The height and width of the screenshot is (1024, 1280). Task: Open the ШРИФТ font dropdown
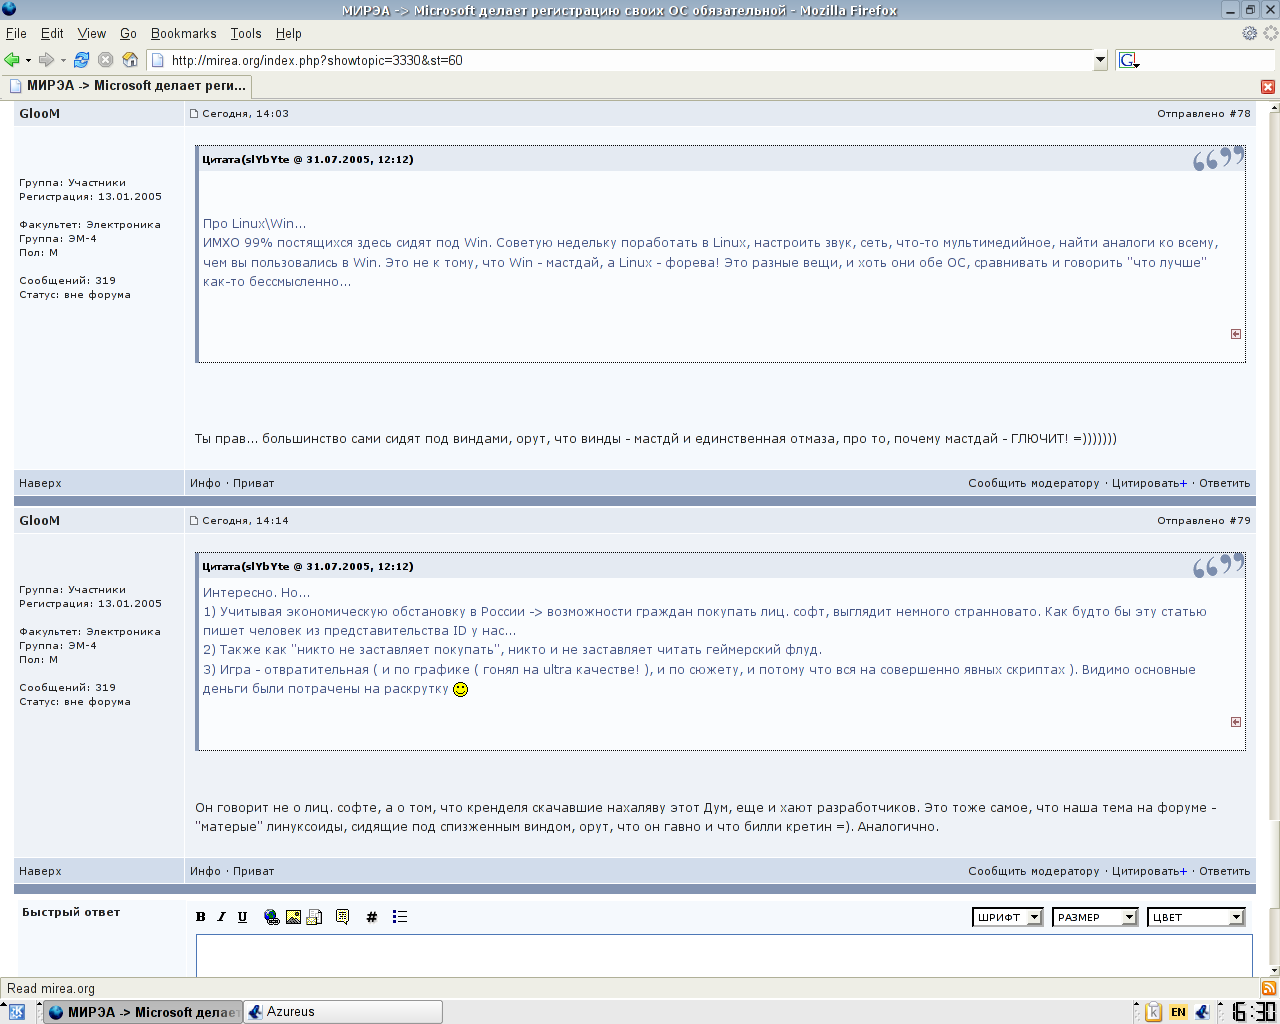pyautogui.click(x=1008, y=917)
